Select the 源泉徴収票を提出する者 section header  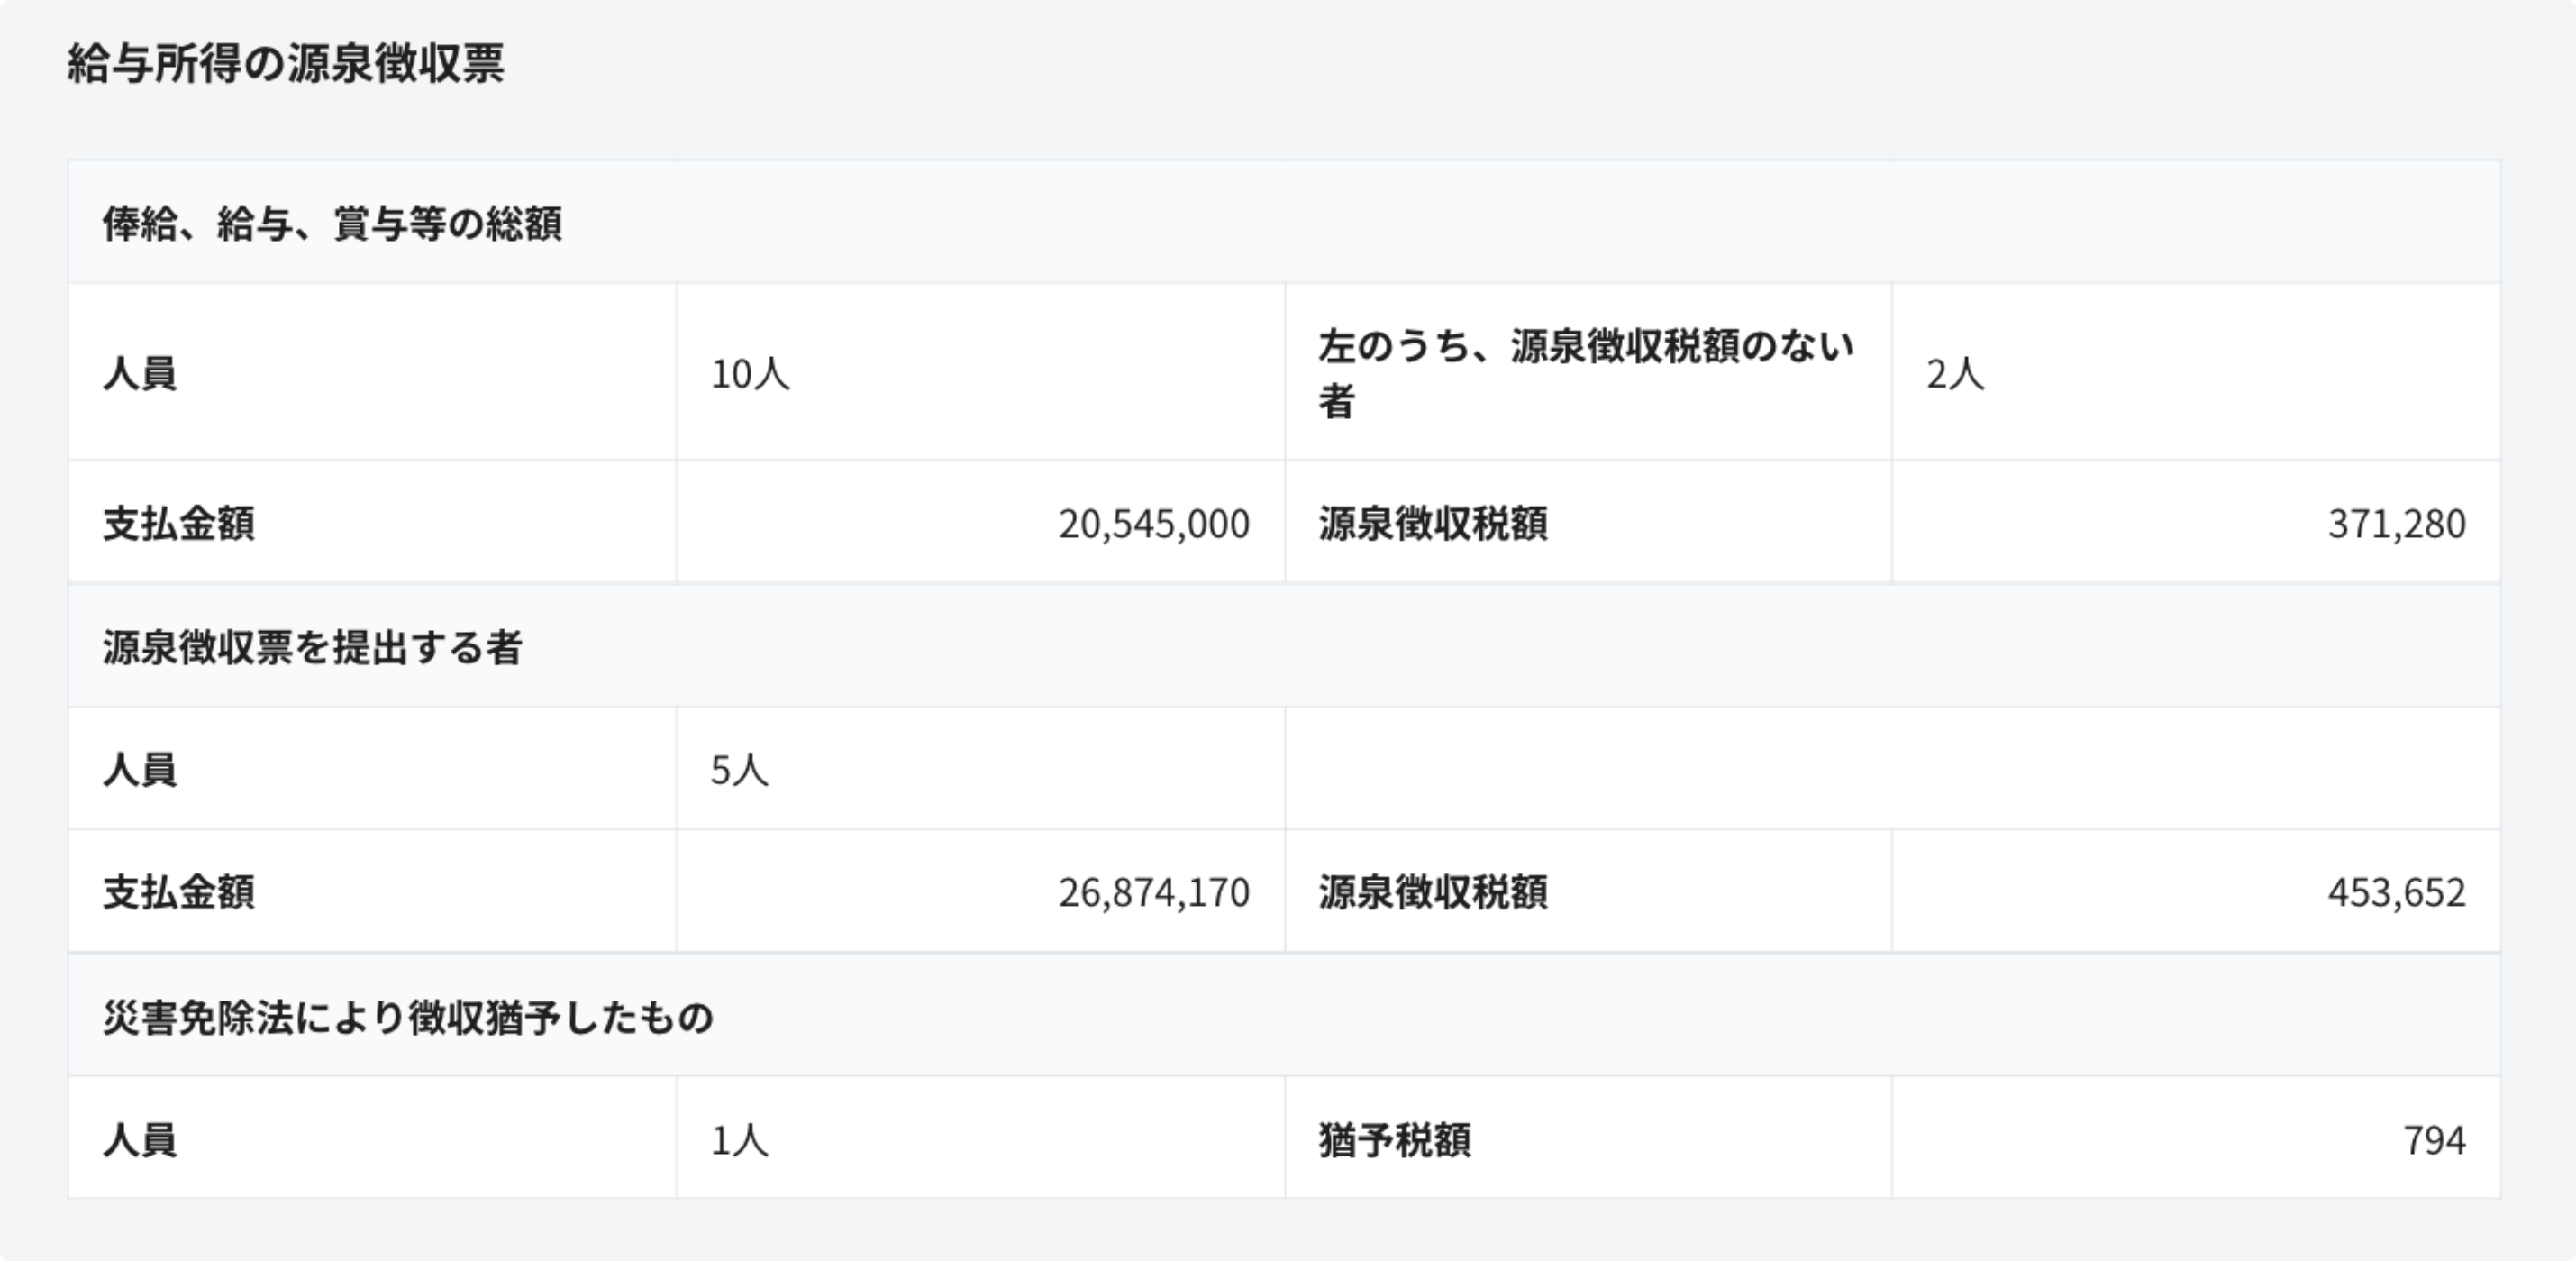click(312, 648)
